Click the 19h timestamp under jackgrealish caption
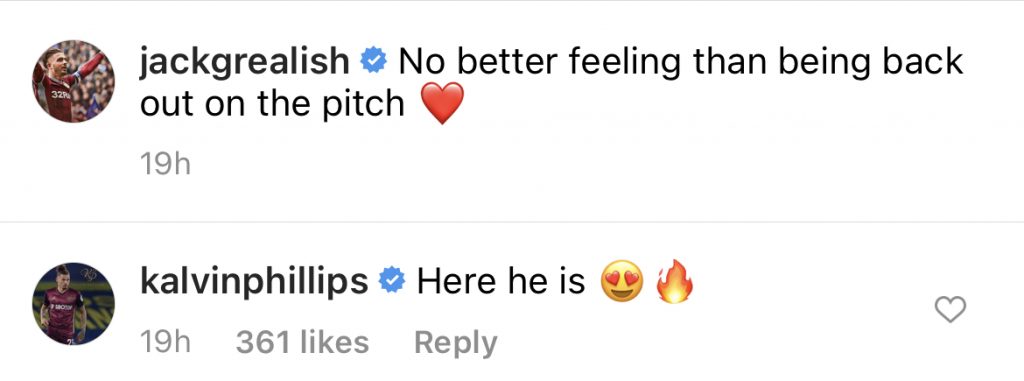This screenshot has width=1024, height=381. click(x=166, y=165)
